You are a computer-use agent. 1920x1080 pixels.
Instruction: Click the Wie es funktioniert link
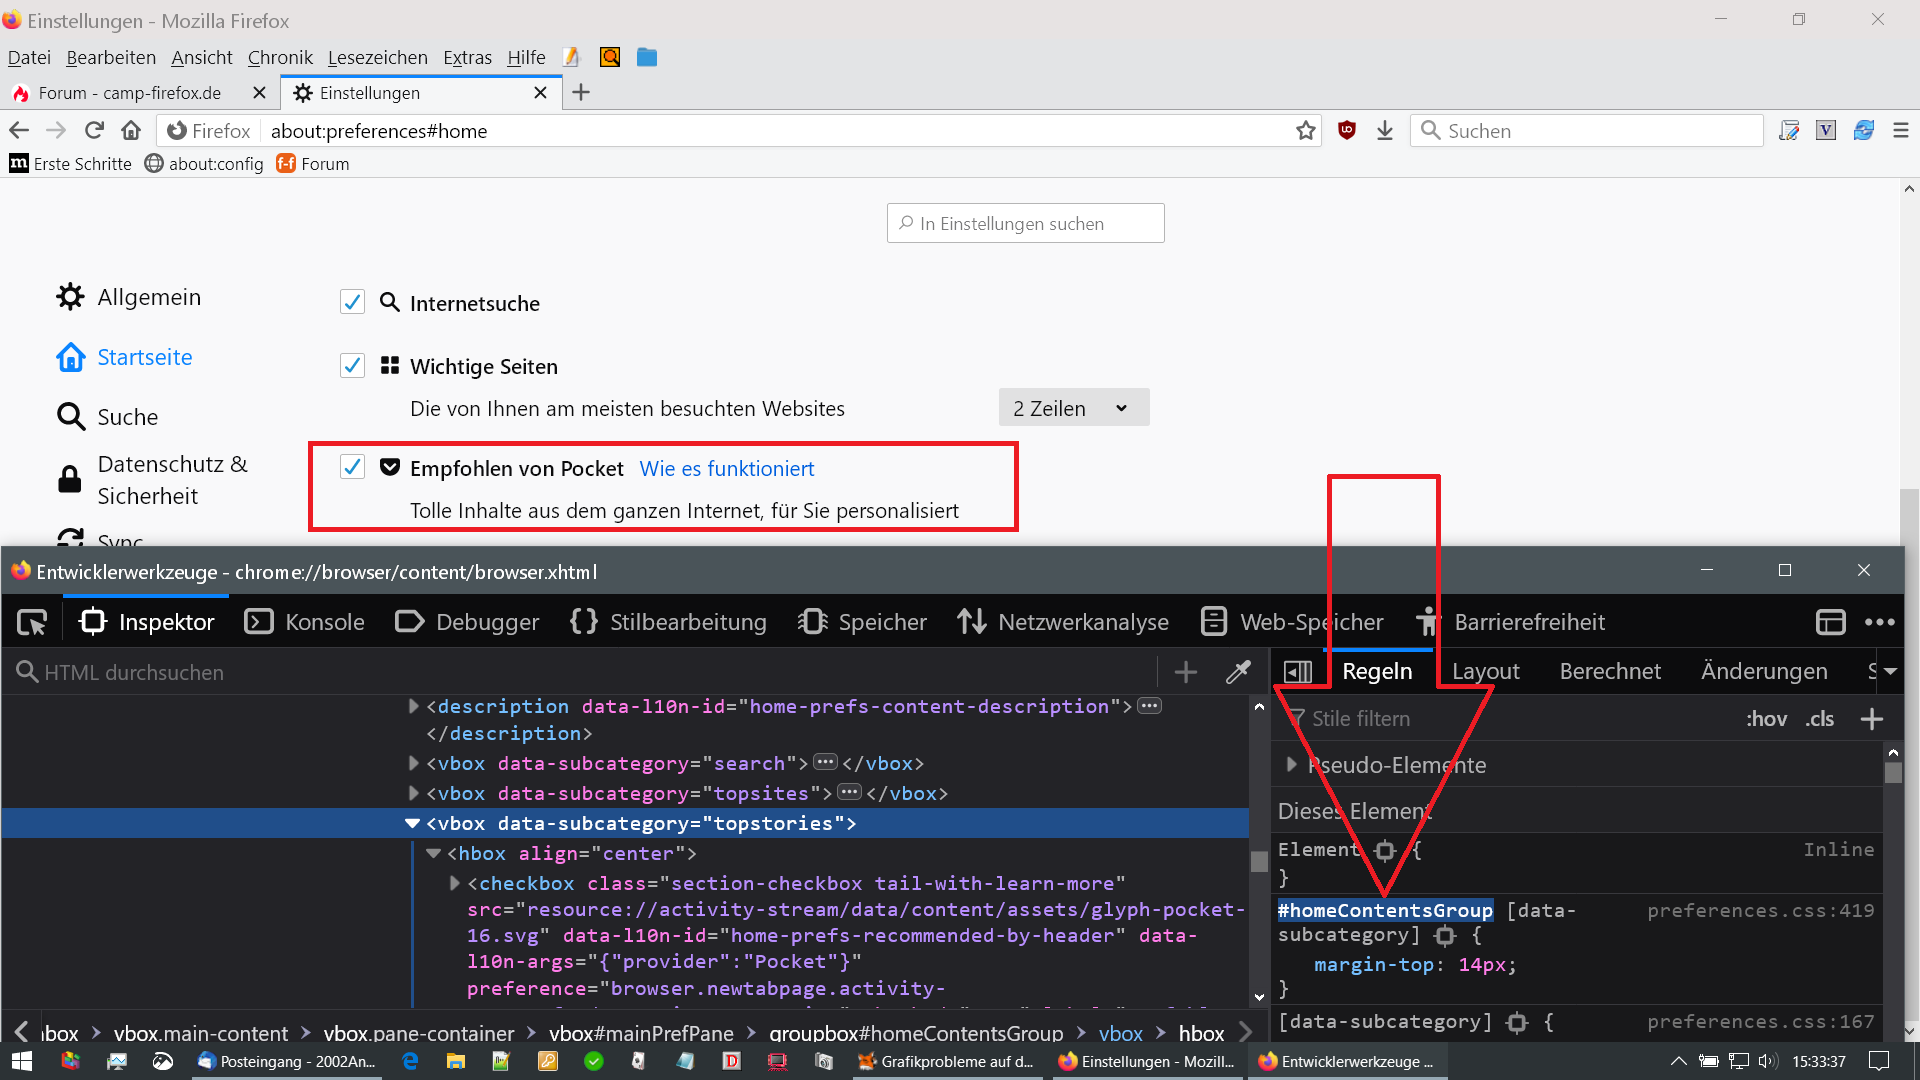(x=726, y=469)
